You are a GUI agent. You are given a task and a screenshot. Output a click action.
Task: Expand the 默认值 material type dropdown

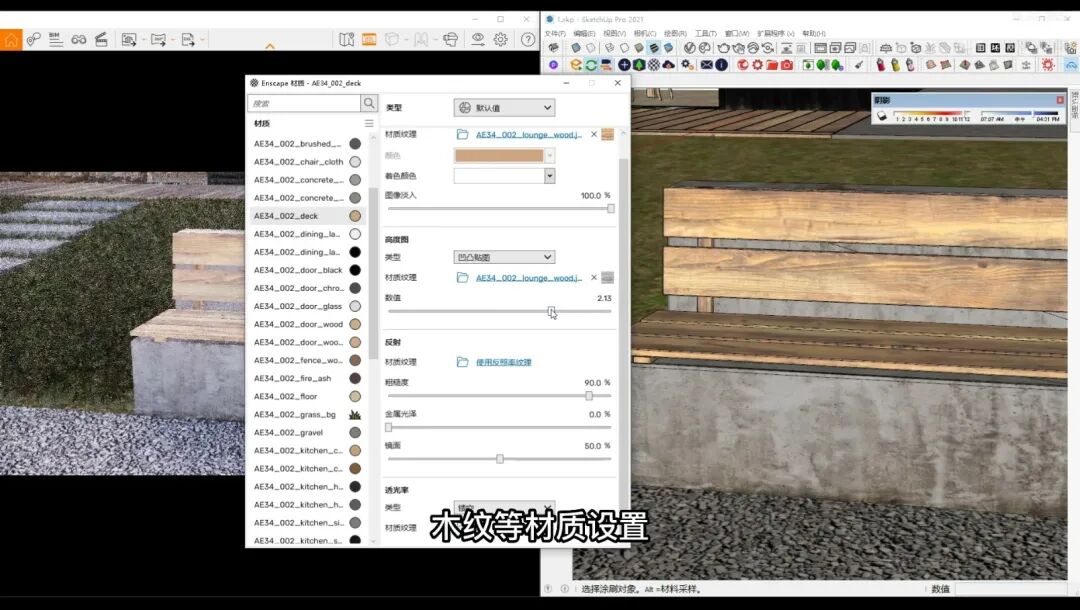tap(504, 108)
